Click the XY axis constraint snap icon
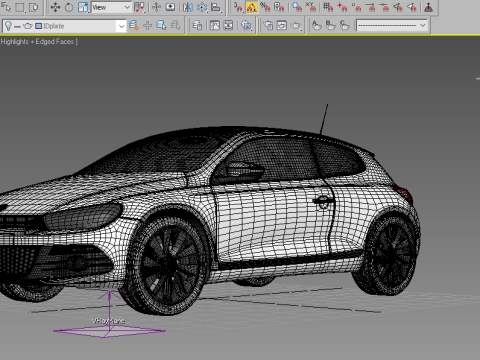 tap(311, 7)
